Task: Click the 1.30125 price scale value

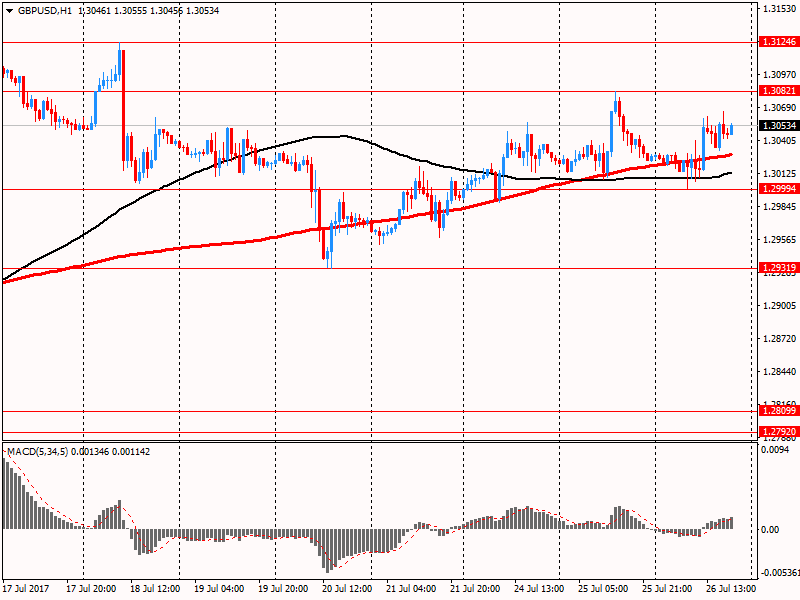Action: tap(780, 173)
